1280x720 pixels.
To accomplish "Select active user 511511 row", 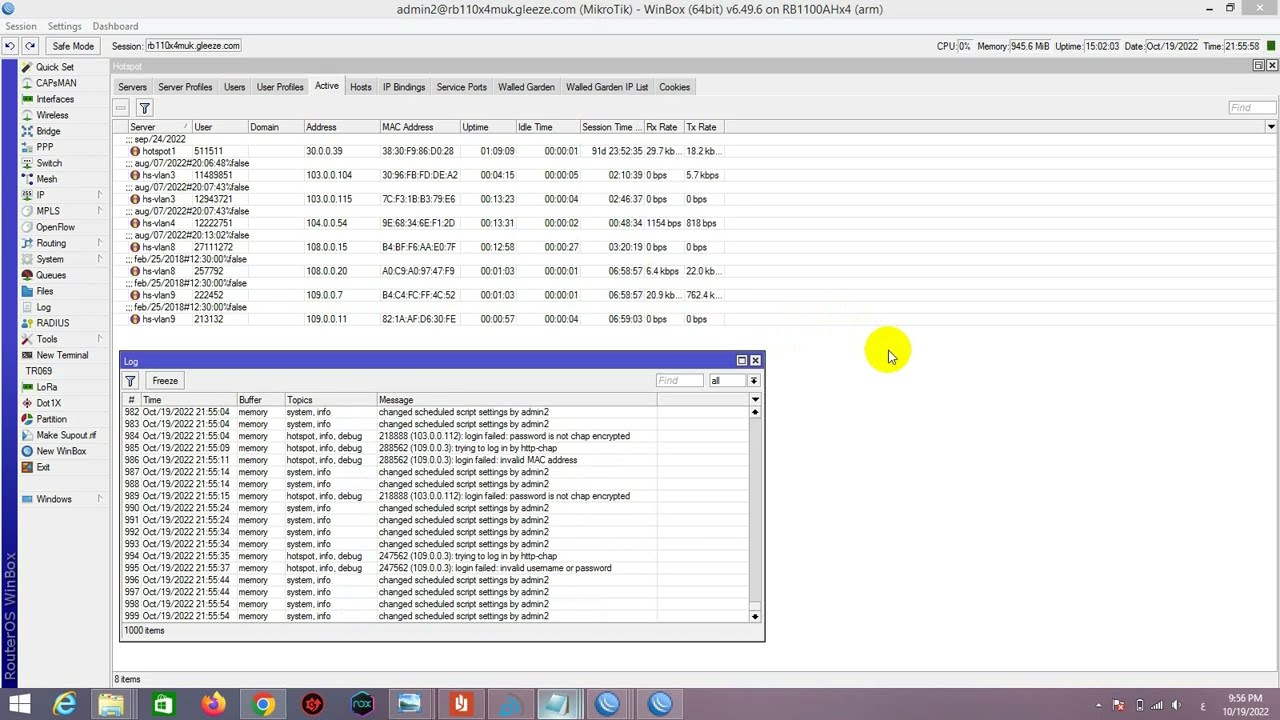I will [420, 151].
